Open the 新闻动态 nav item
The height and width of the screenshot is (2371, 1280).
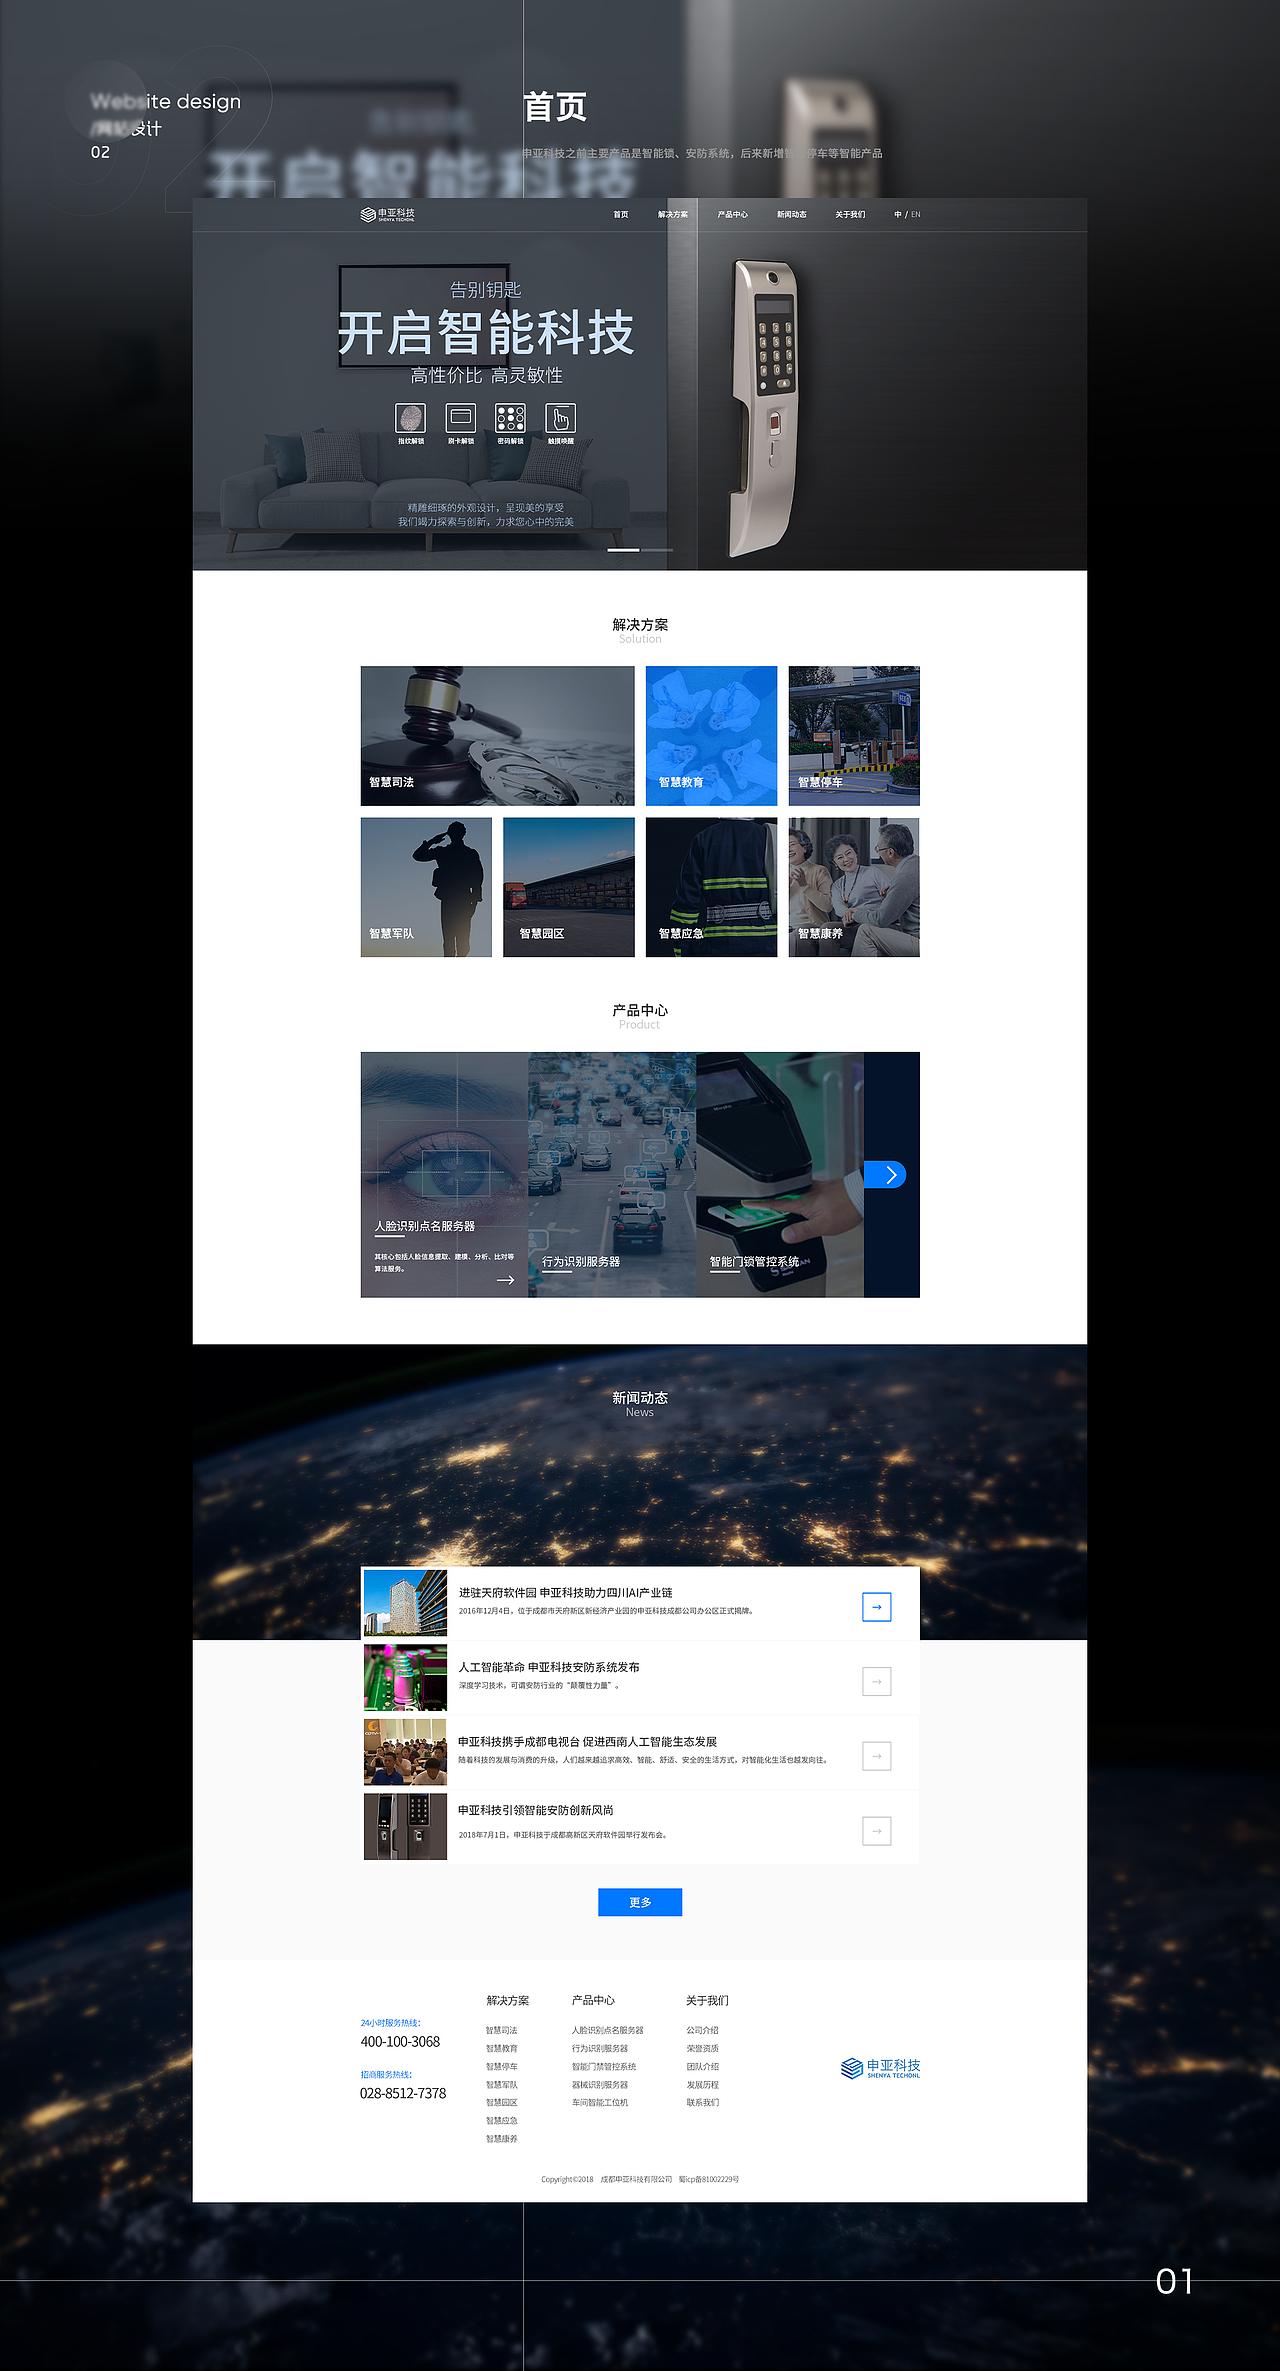(792, 215)
